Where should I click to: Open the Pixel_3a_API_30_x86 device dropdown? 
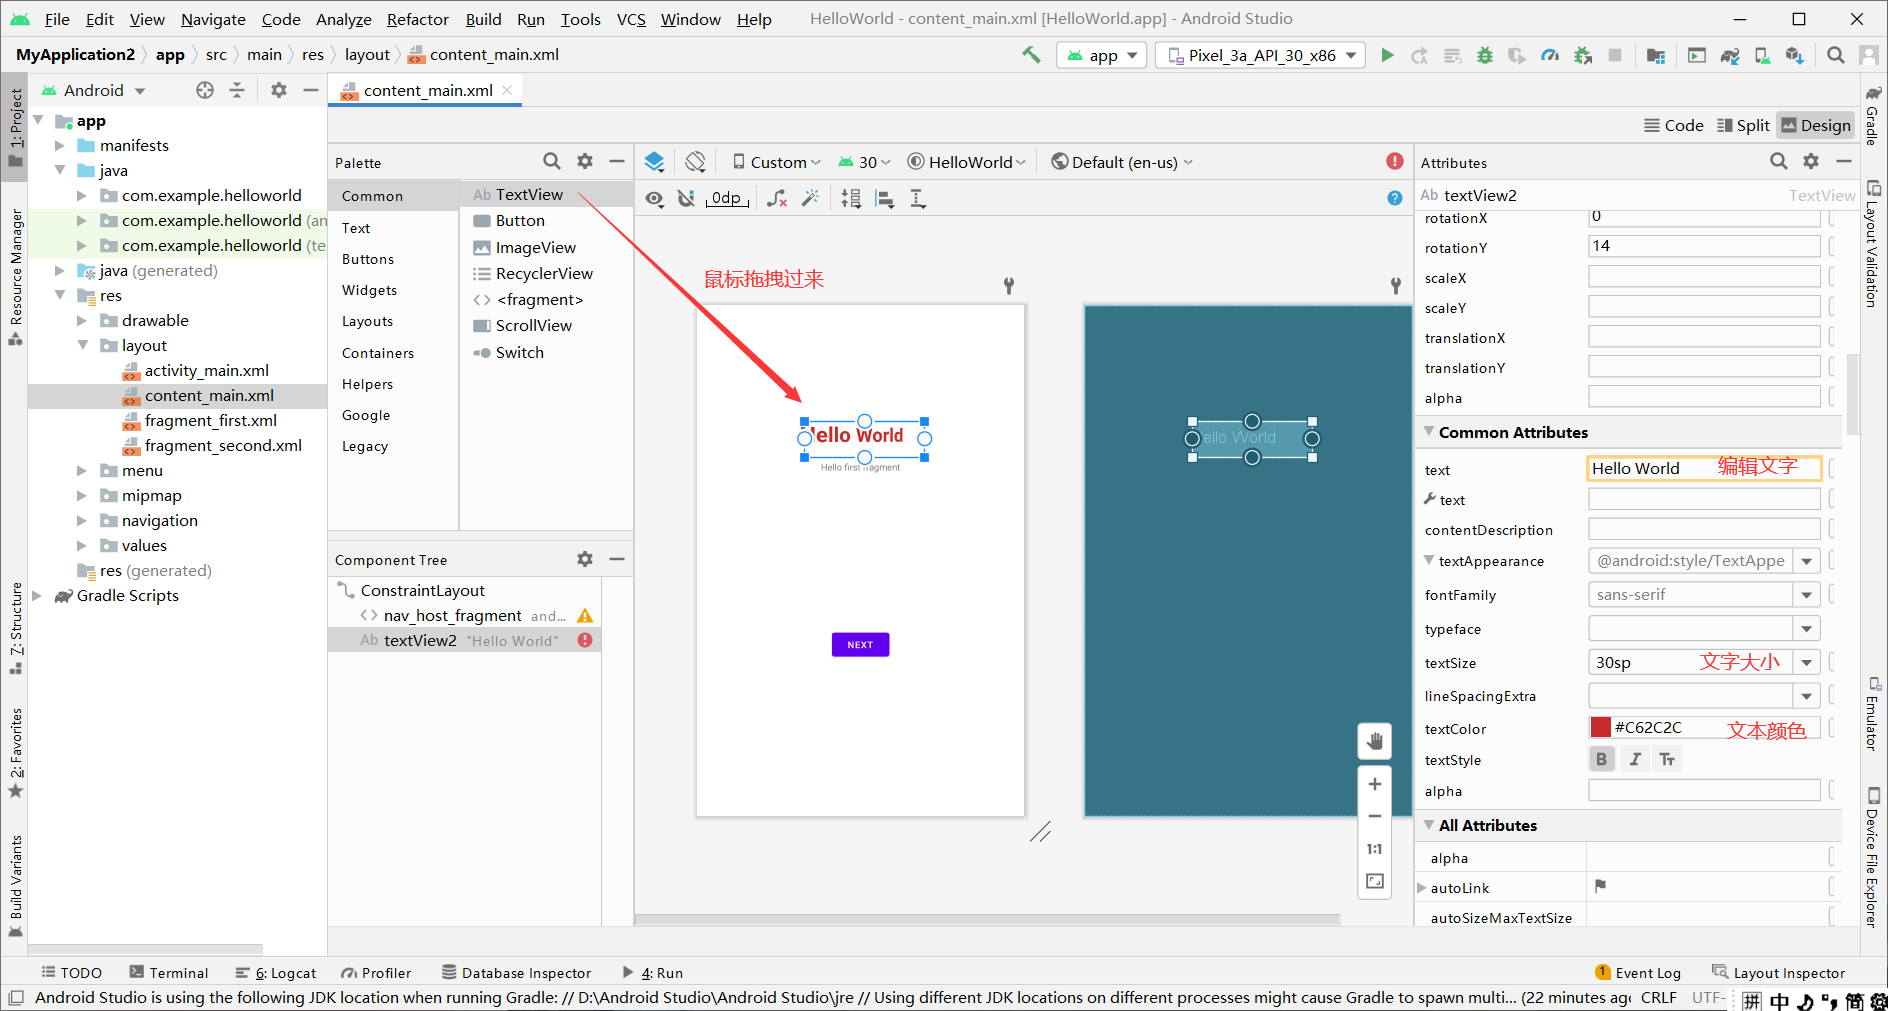[x=1260, y=55]
